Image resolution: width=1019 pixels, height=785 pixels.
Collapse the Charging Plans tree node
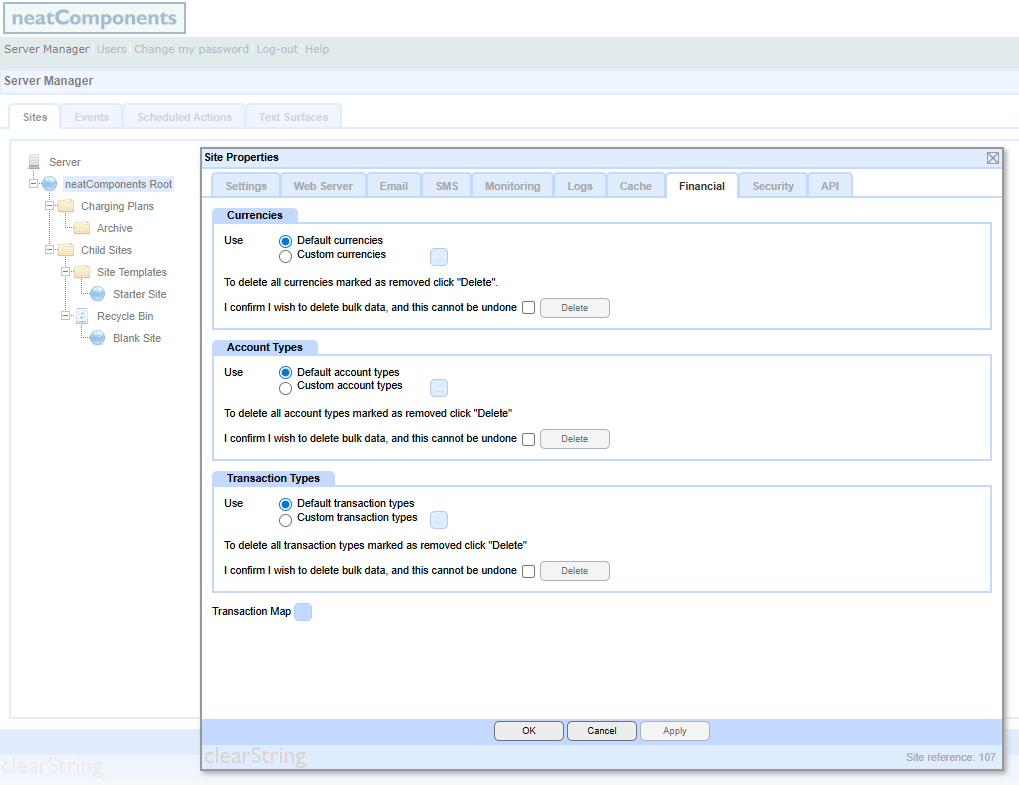pyautogui.click(x=49, y=206)
